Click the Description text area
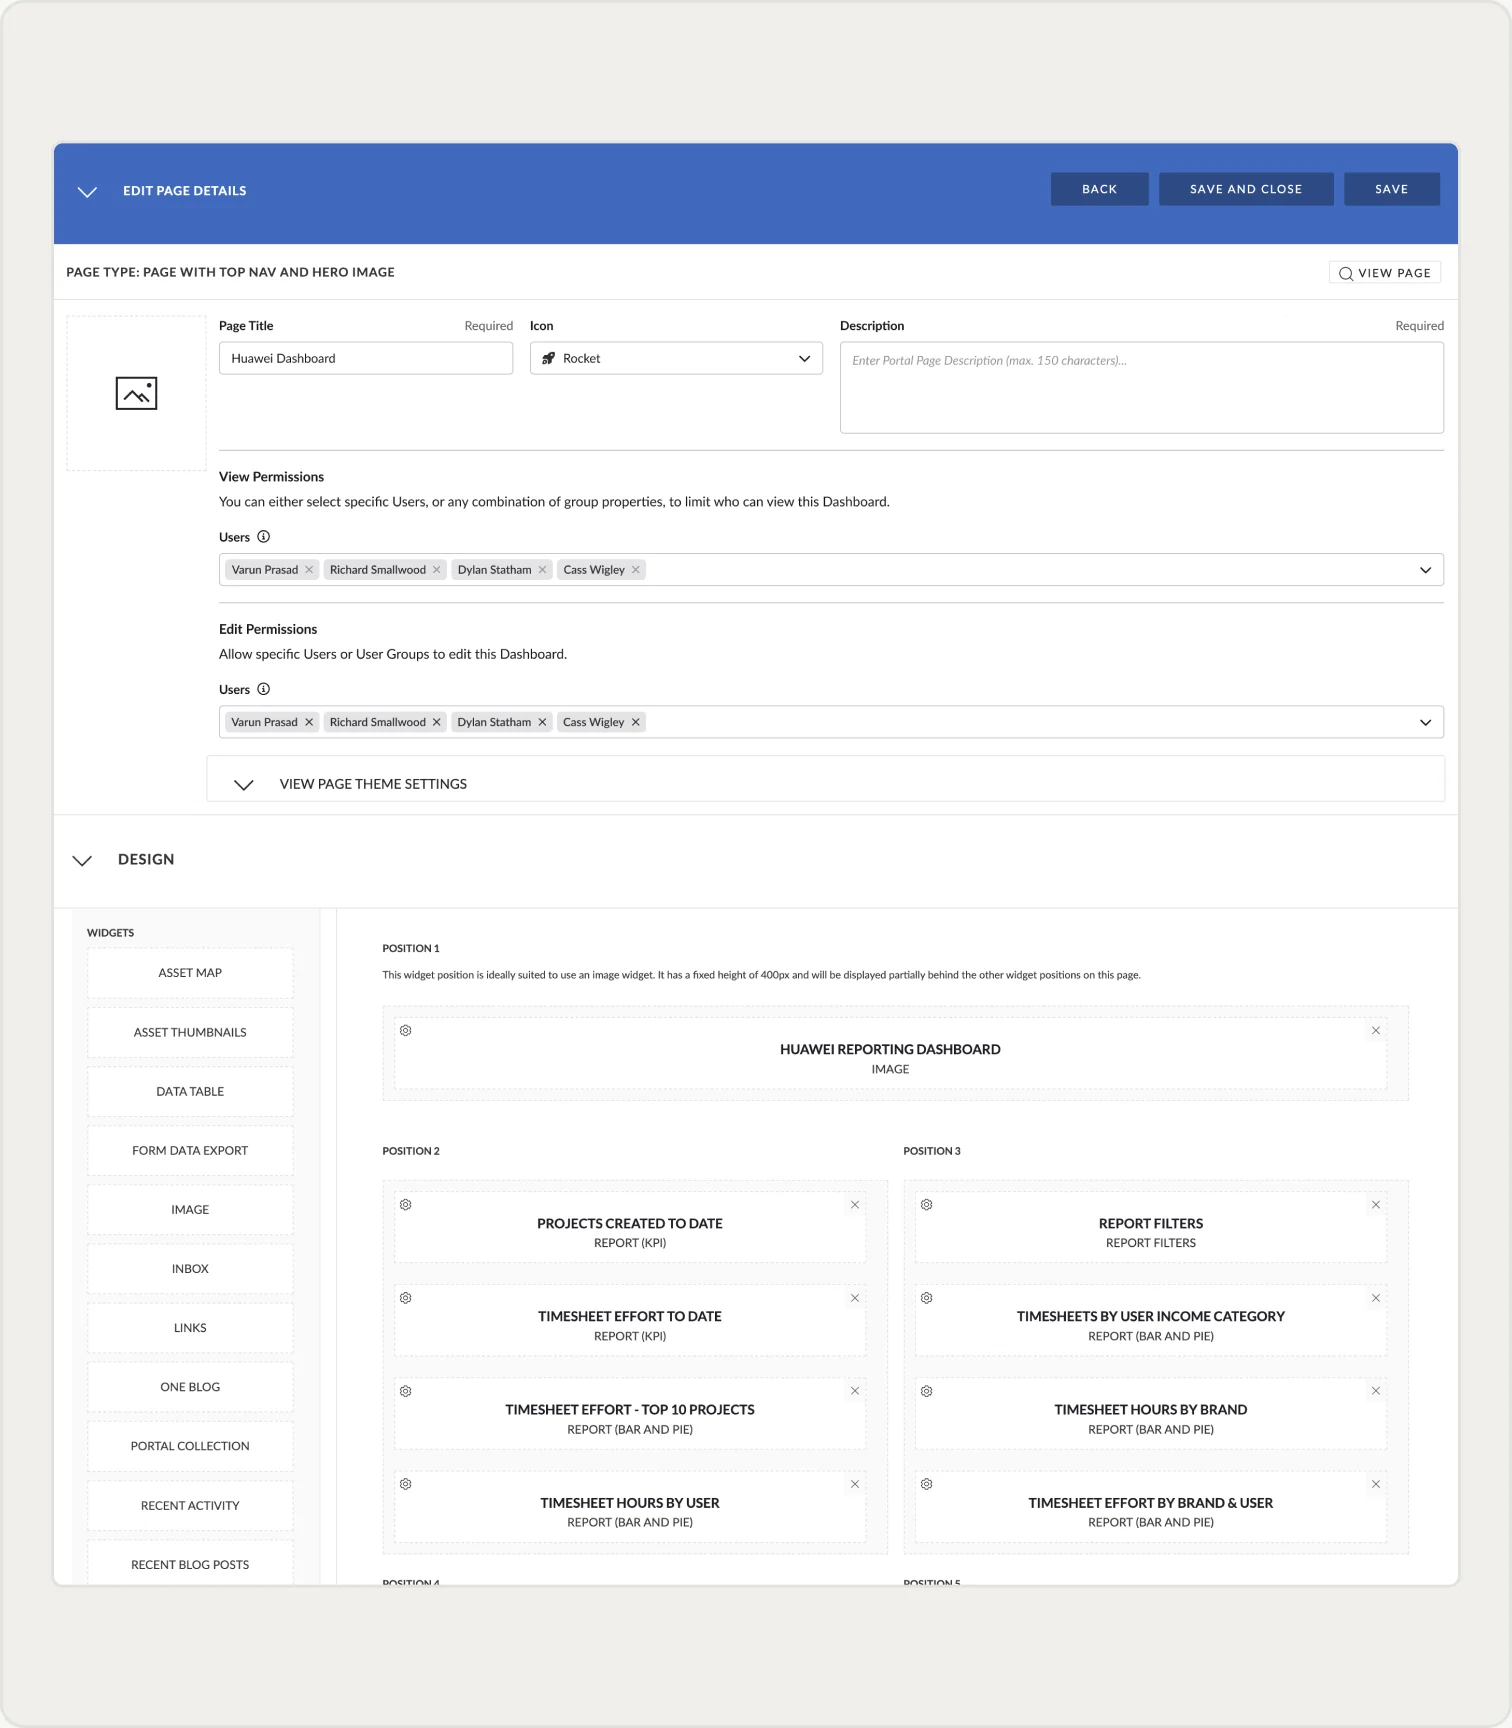Image resolution: width=1512 pixels, height=1728 pixels. click(x=1142, y=388)
